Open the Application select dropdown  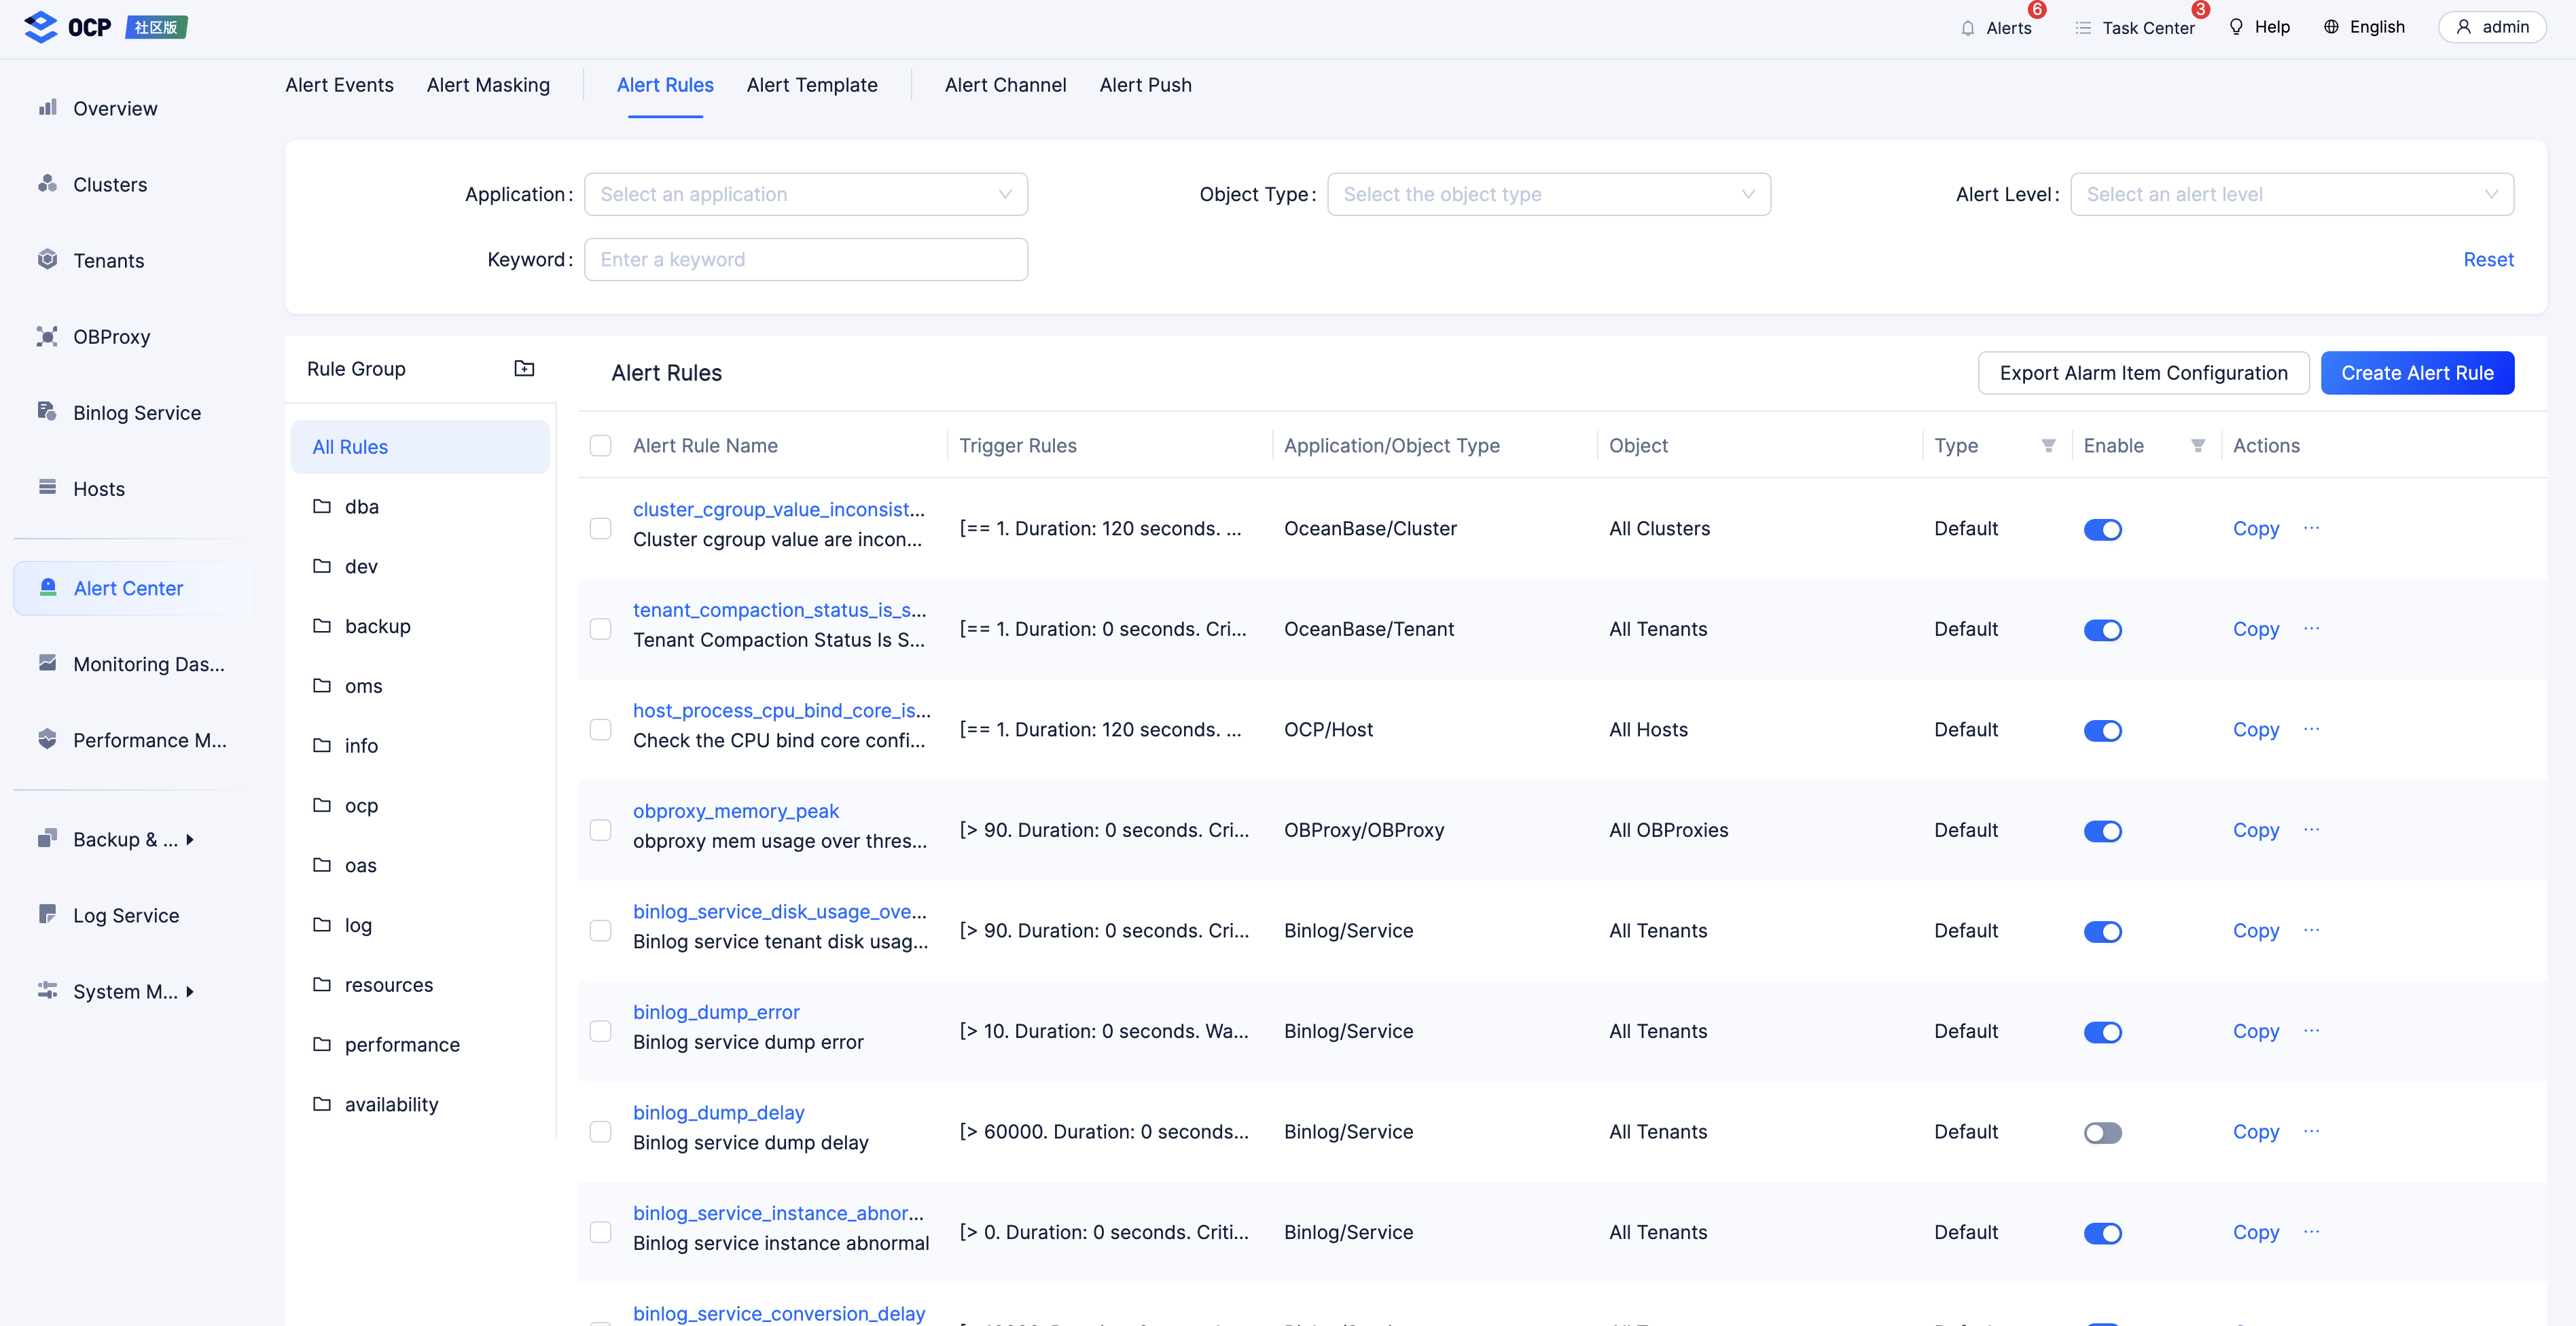click(x=805, y=194)
